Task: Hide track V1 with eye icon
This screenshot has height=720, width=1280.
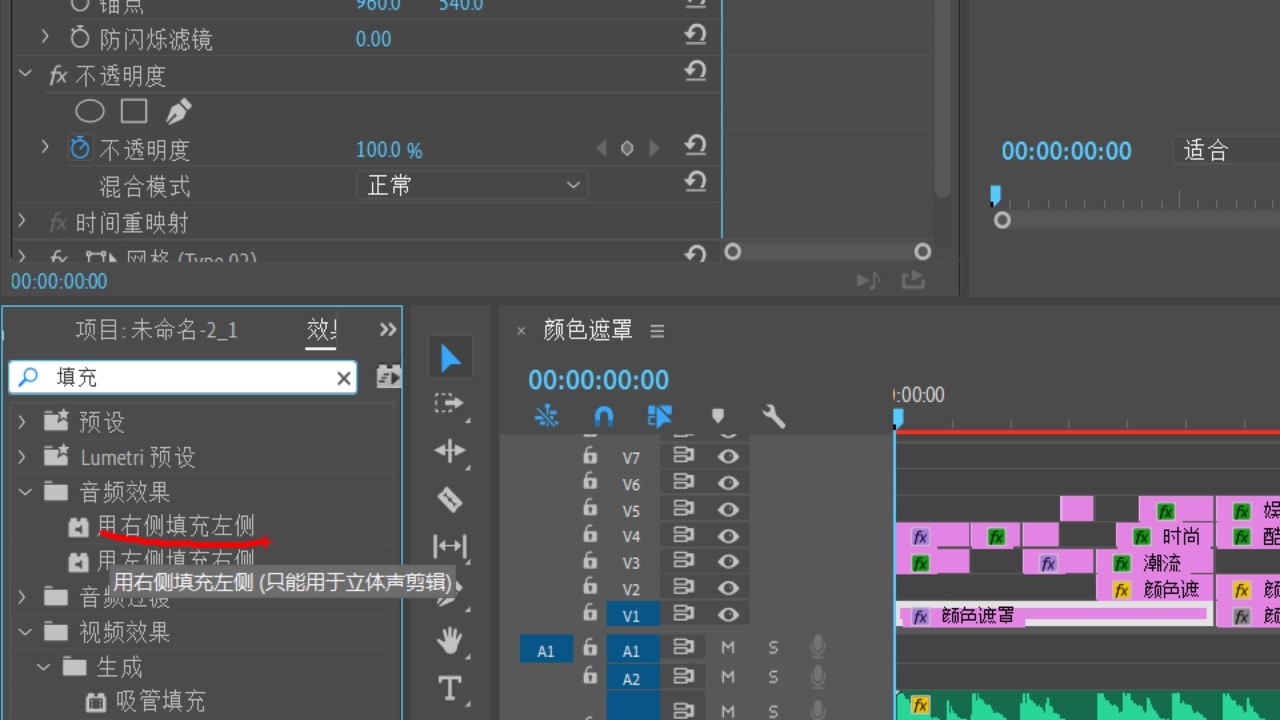Action: [728, 615]
